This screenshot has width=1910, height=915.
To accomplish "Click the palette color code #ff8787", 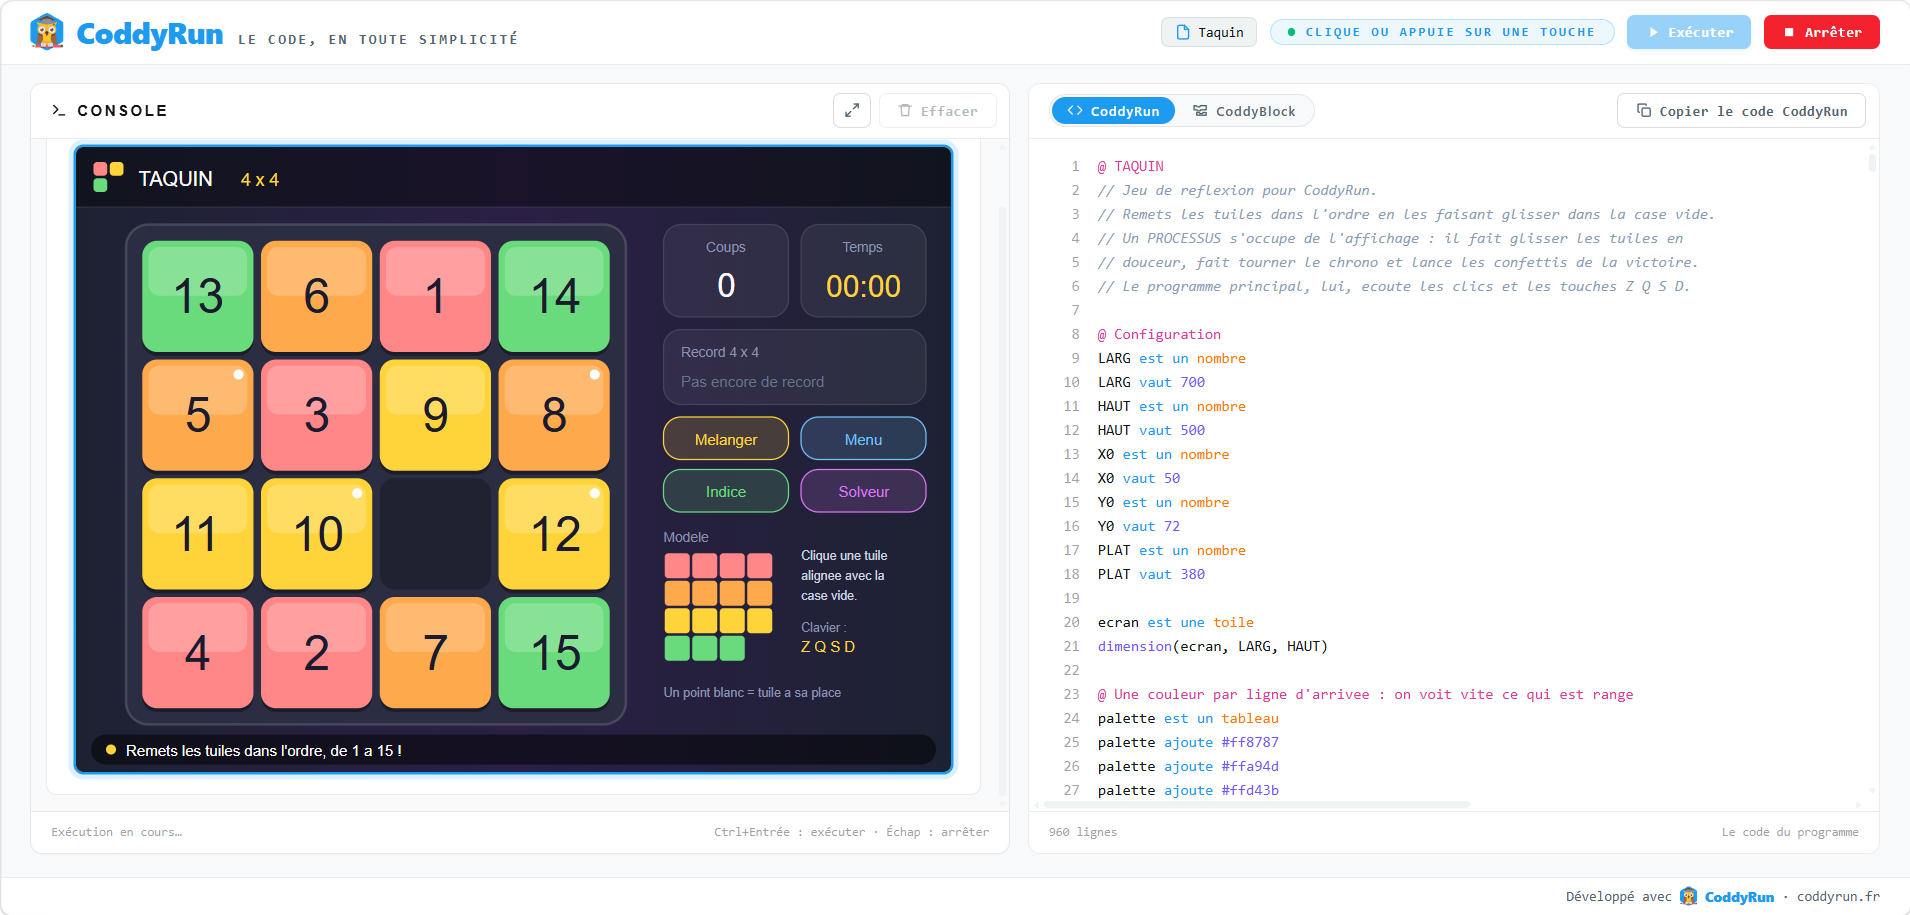I will 1250,742.
